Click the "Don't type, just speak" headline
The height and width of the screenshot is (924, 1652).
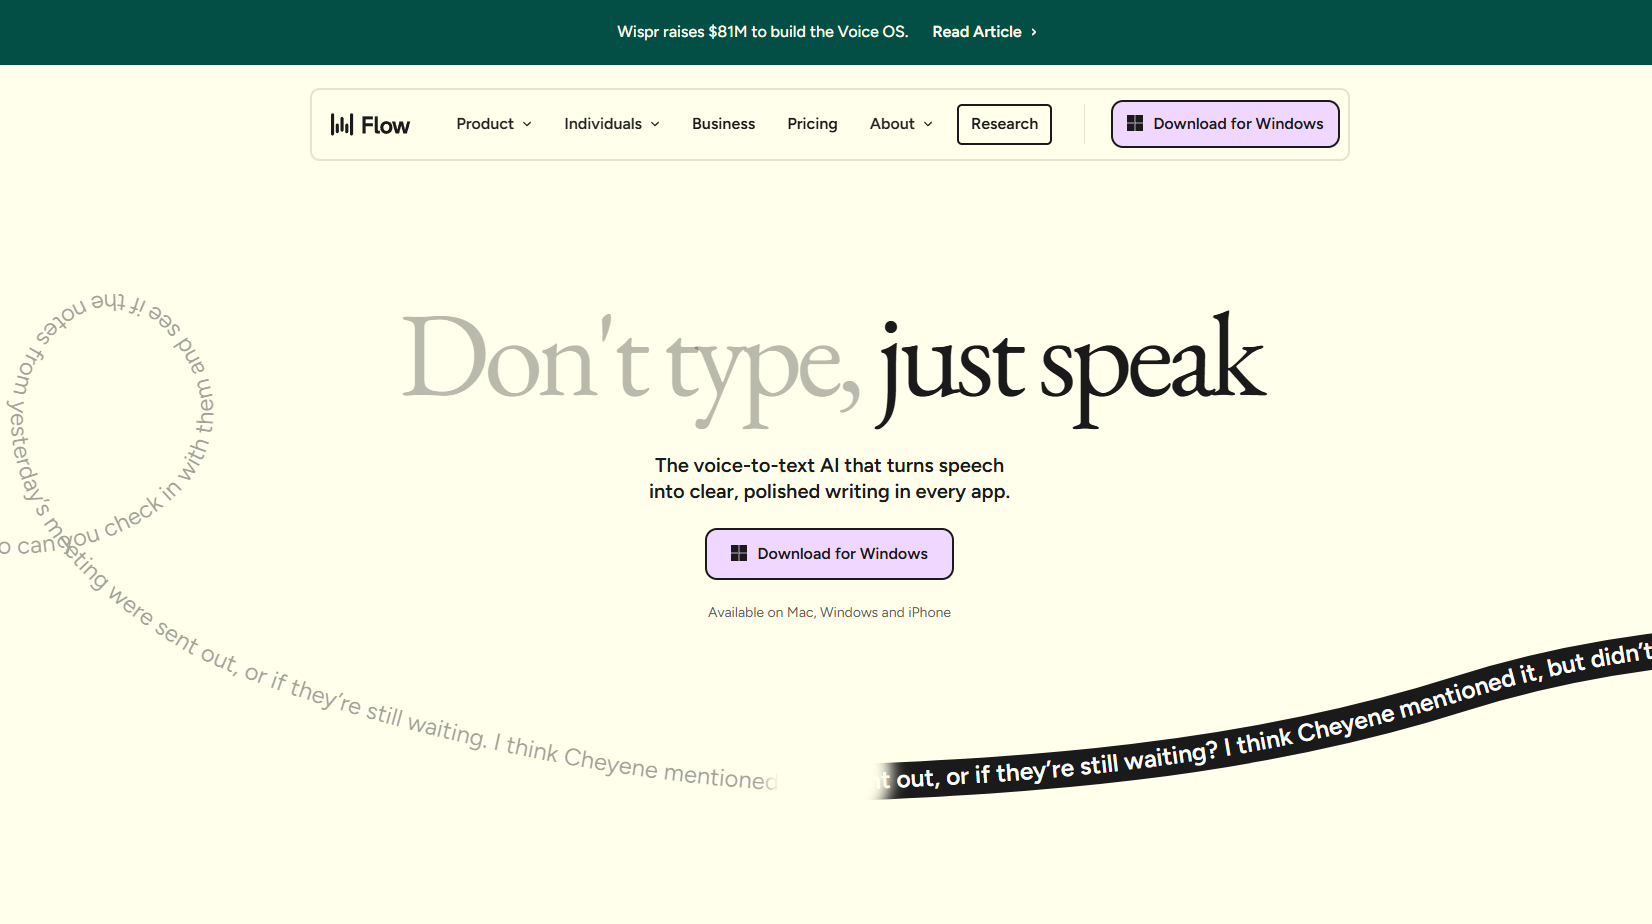(833, 365)
